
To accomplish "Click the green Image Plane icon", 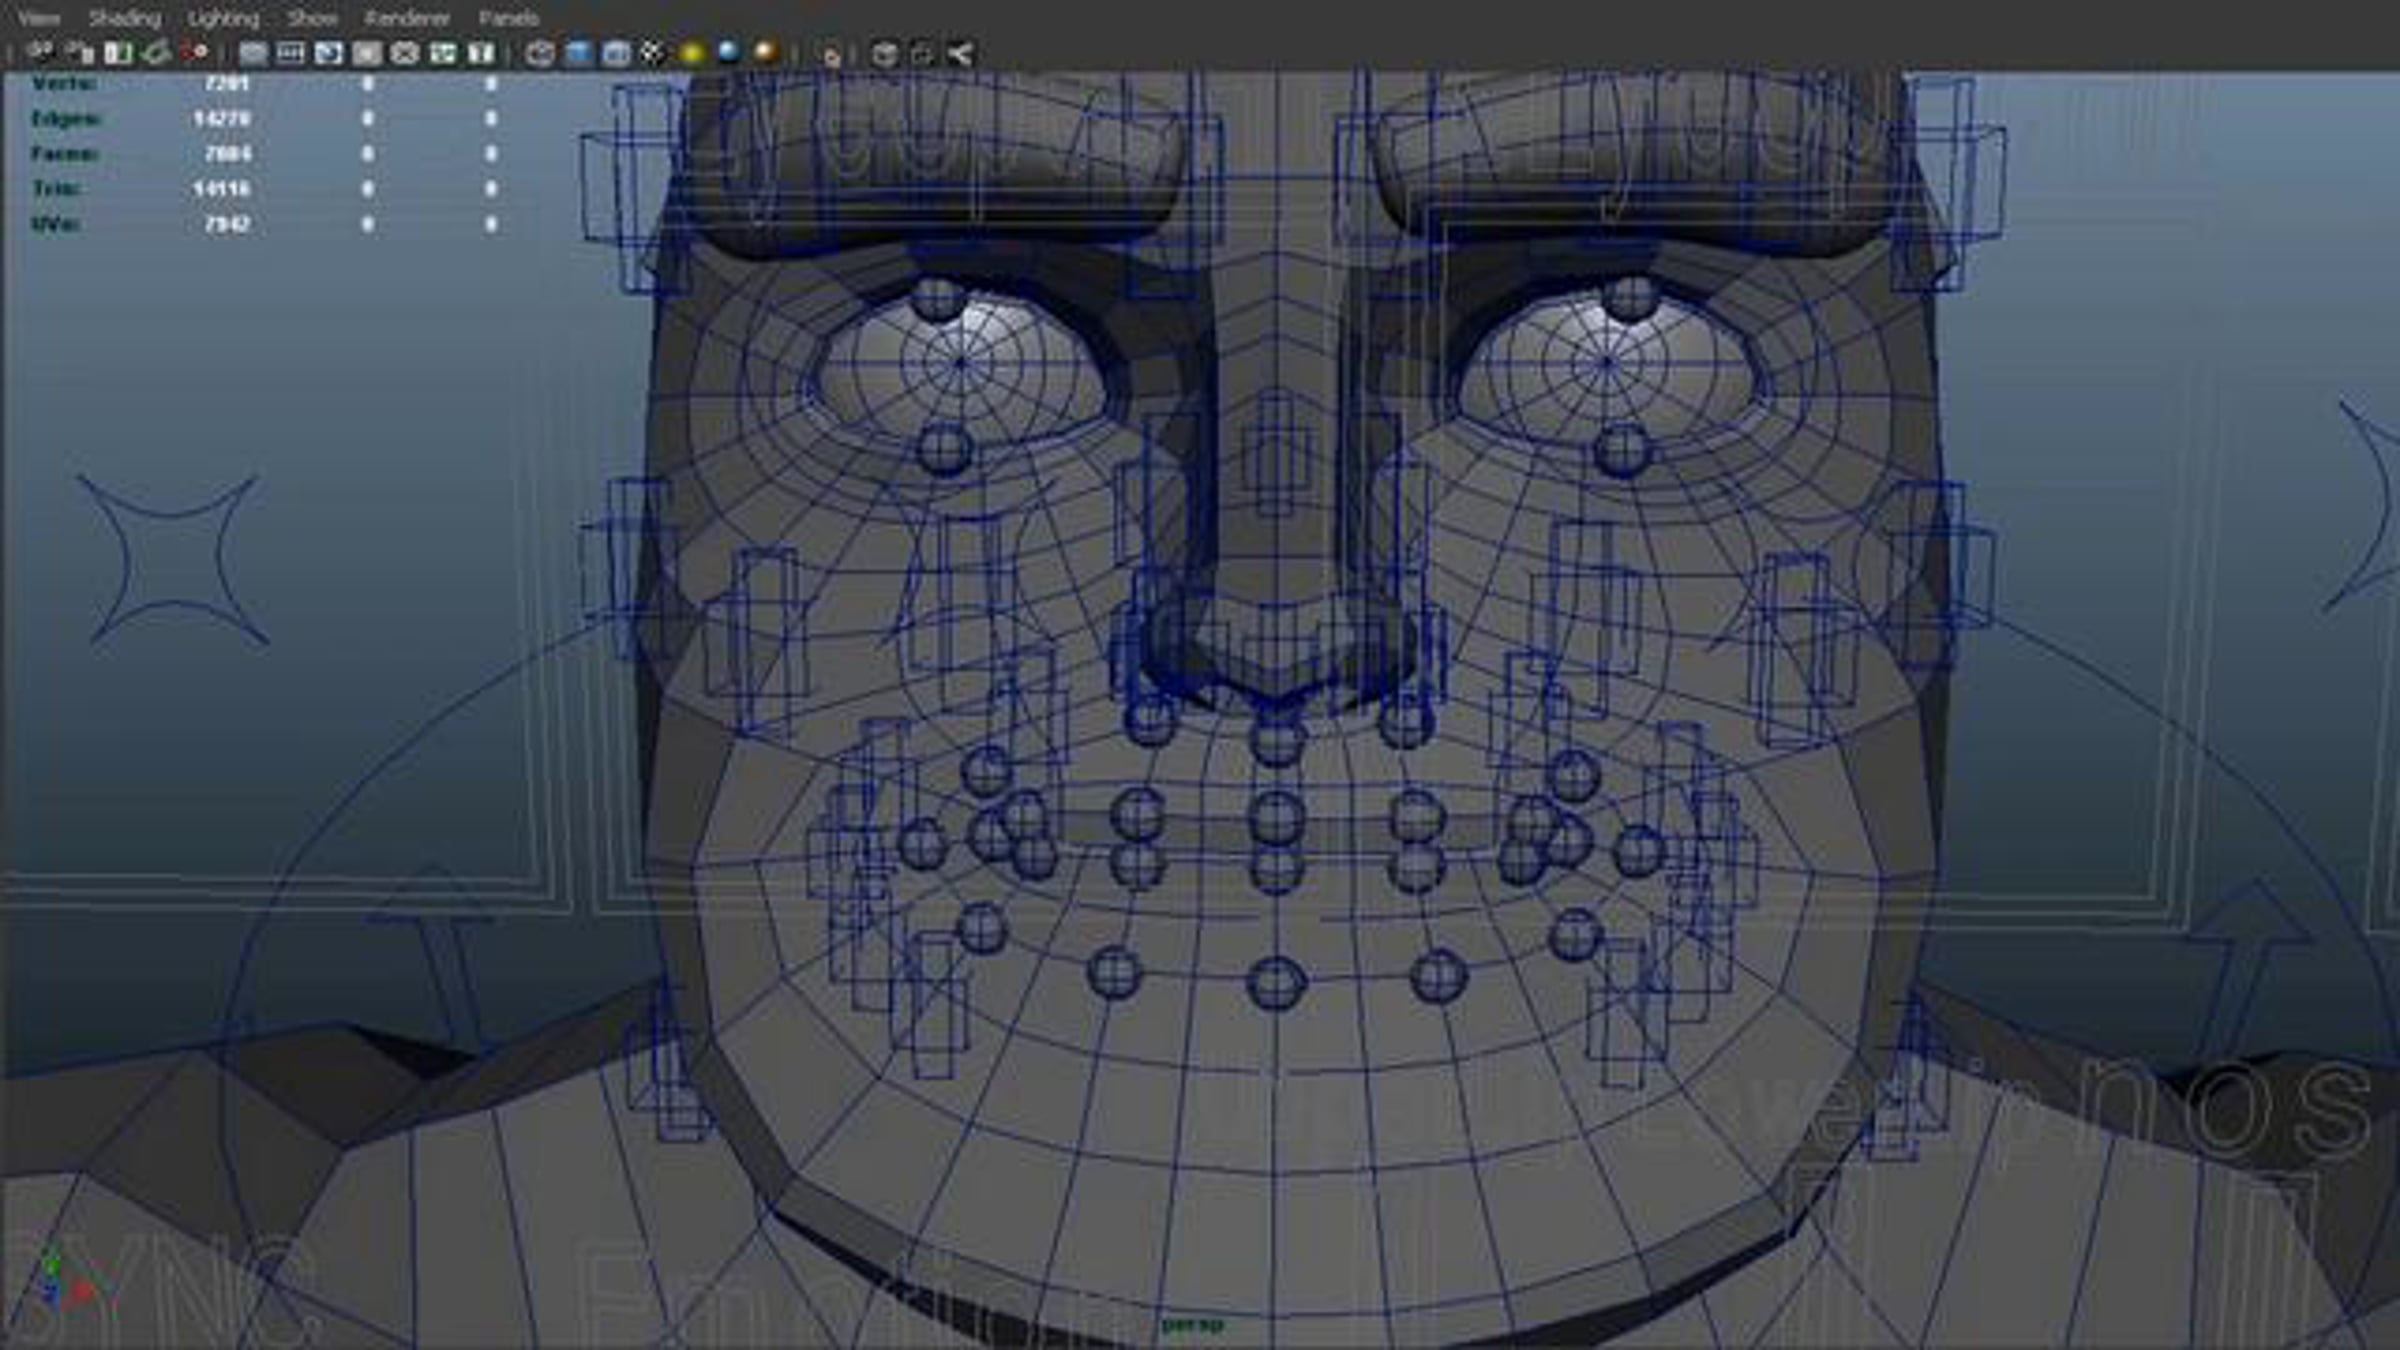I will coord(156,52).
